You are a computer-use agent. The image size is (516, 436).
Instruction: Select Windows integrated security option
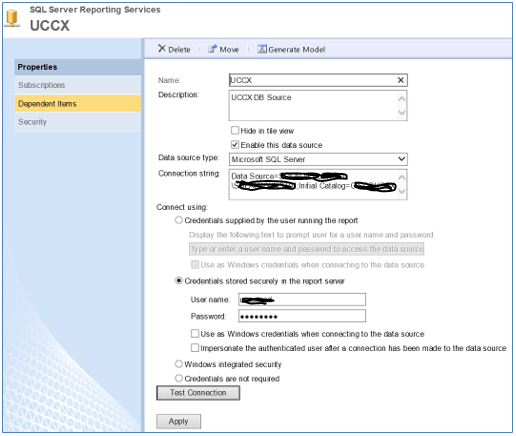pyautogui.click(x=179, y=364)
